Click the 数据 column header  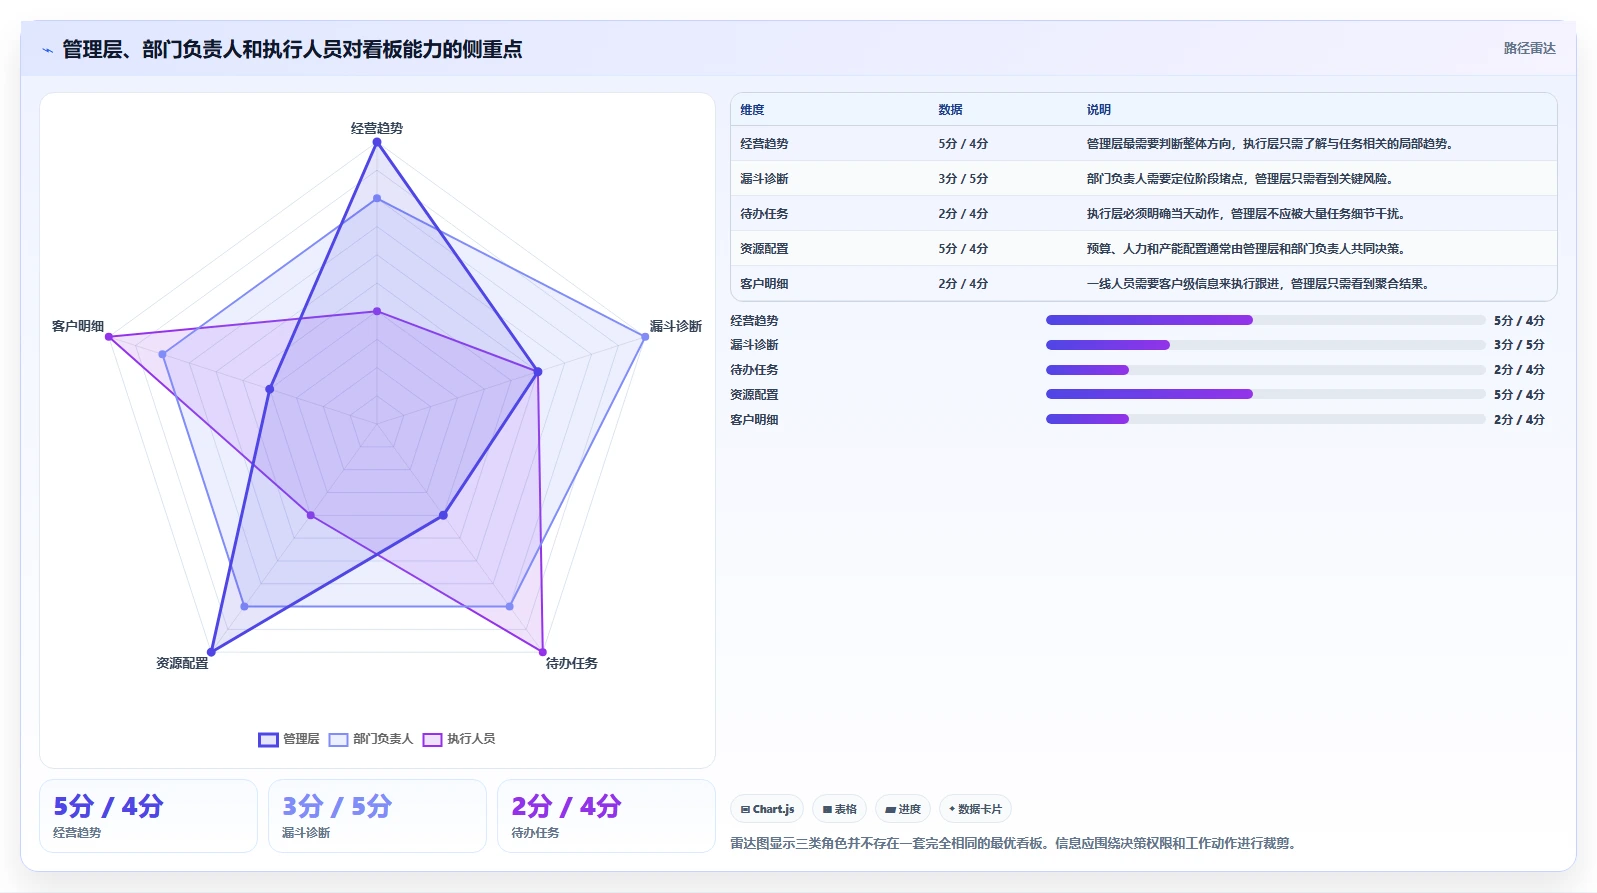click(950, 110)
